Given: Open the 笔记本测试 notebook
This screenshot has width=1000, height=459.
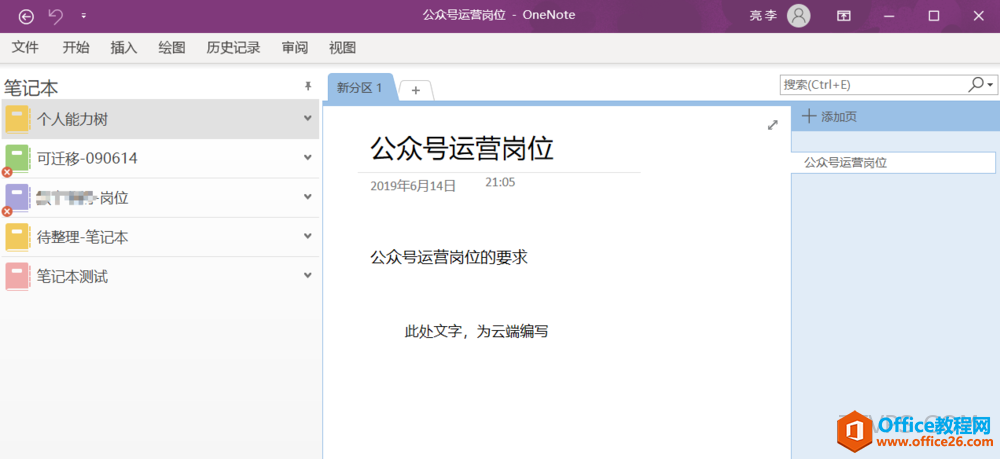Looking at the screenshot, I should 72,275.
